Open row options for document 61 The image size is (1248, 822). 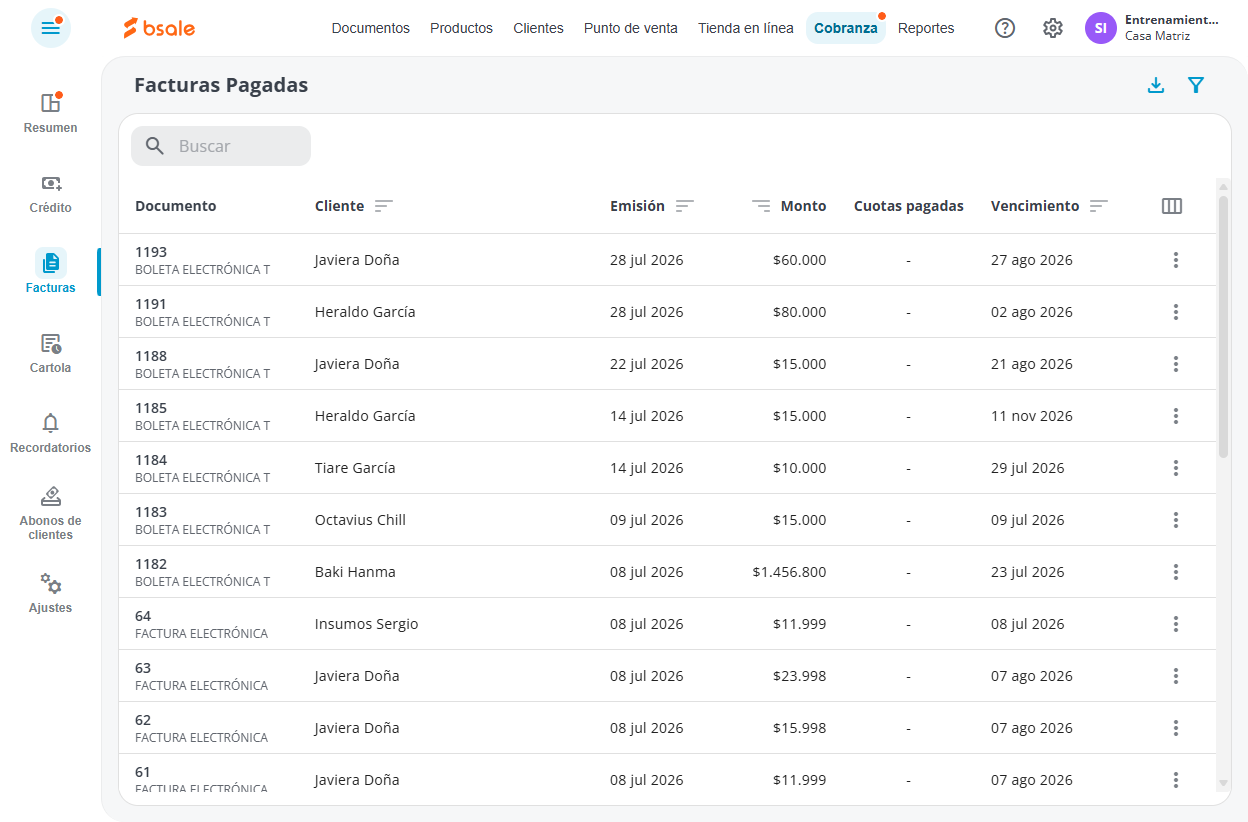(1176, 780)
